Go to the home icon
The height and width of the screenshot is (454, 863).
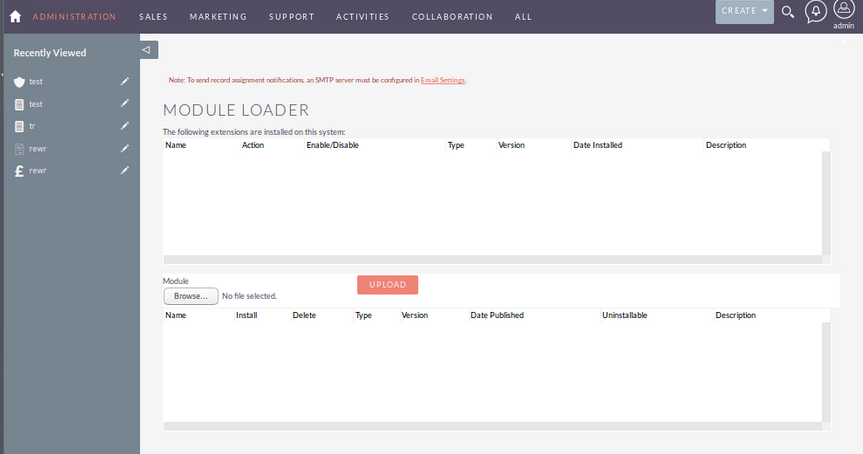point(15,17)
